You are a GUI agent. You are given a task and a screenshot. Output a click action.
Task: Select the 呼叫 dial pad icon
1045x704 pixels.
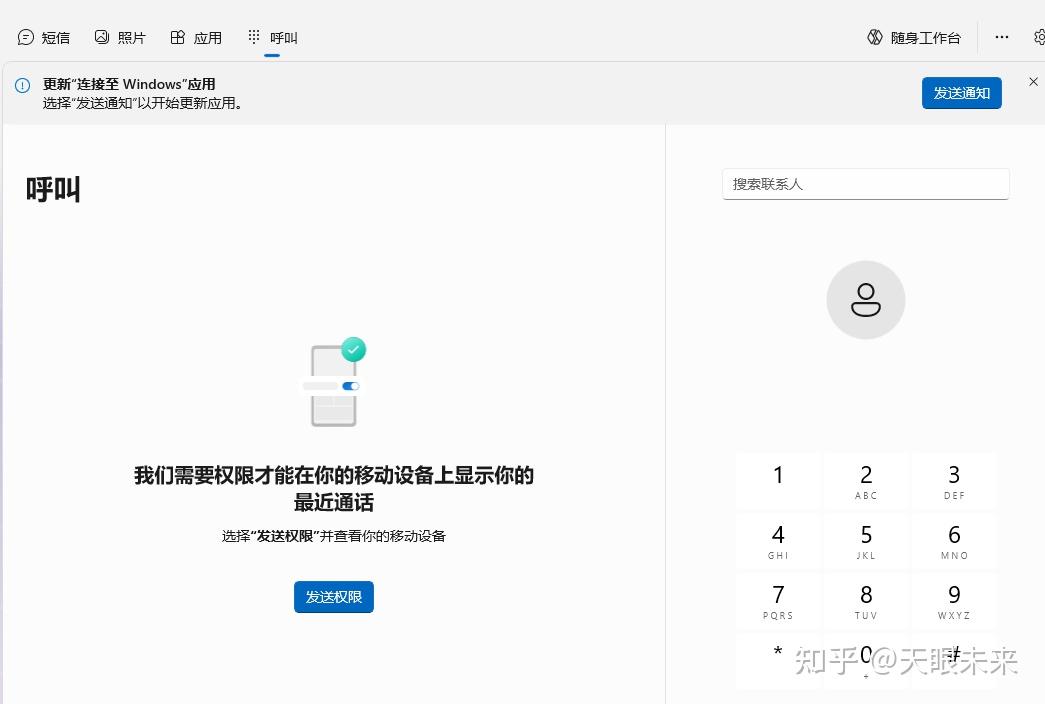[254, 36]
